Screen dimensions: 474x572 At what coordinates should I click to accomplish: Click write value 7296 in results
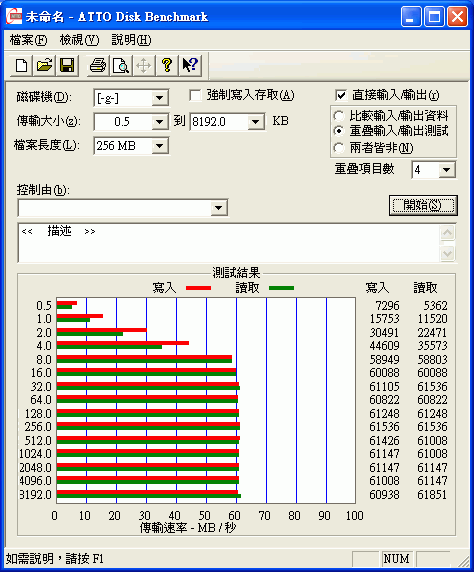pyautogui.click(x=388, y=305)
